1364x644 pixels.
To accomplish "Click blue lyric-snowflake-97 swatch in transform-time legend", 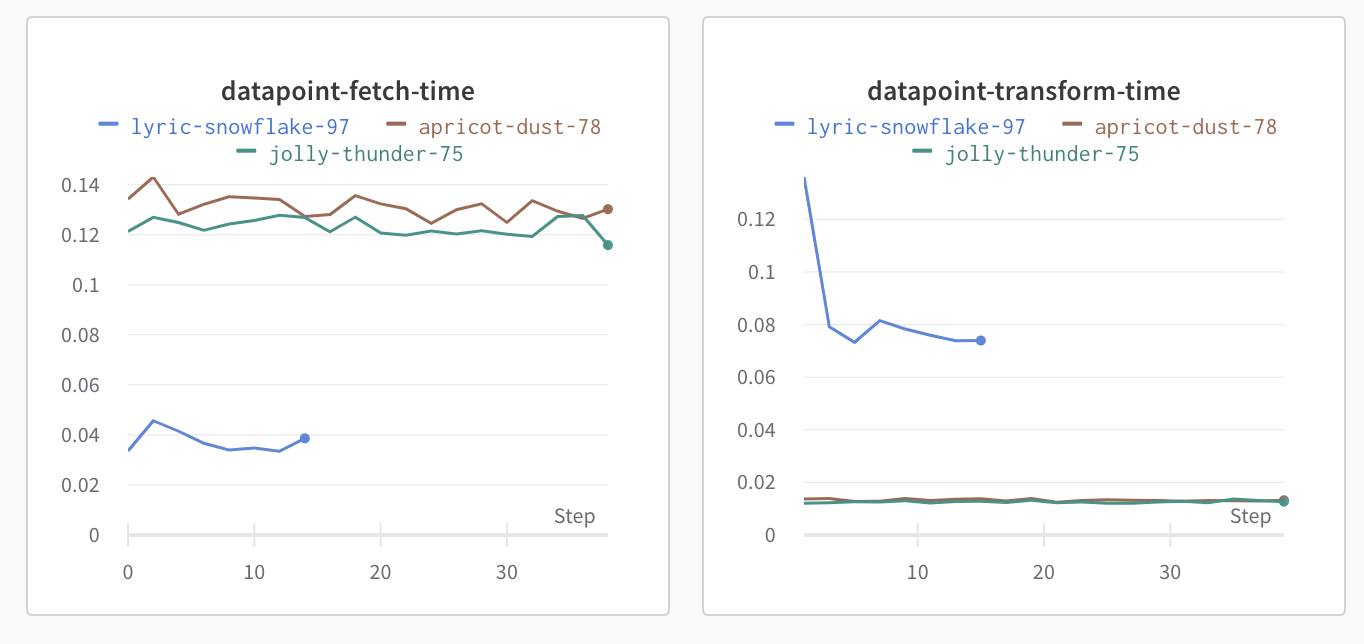I will coord(785,125).
